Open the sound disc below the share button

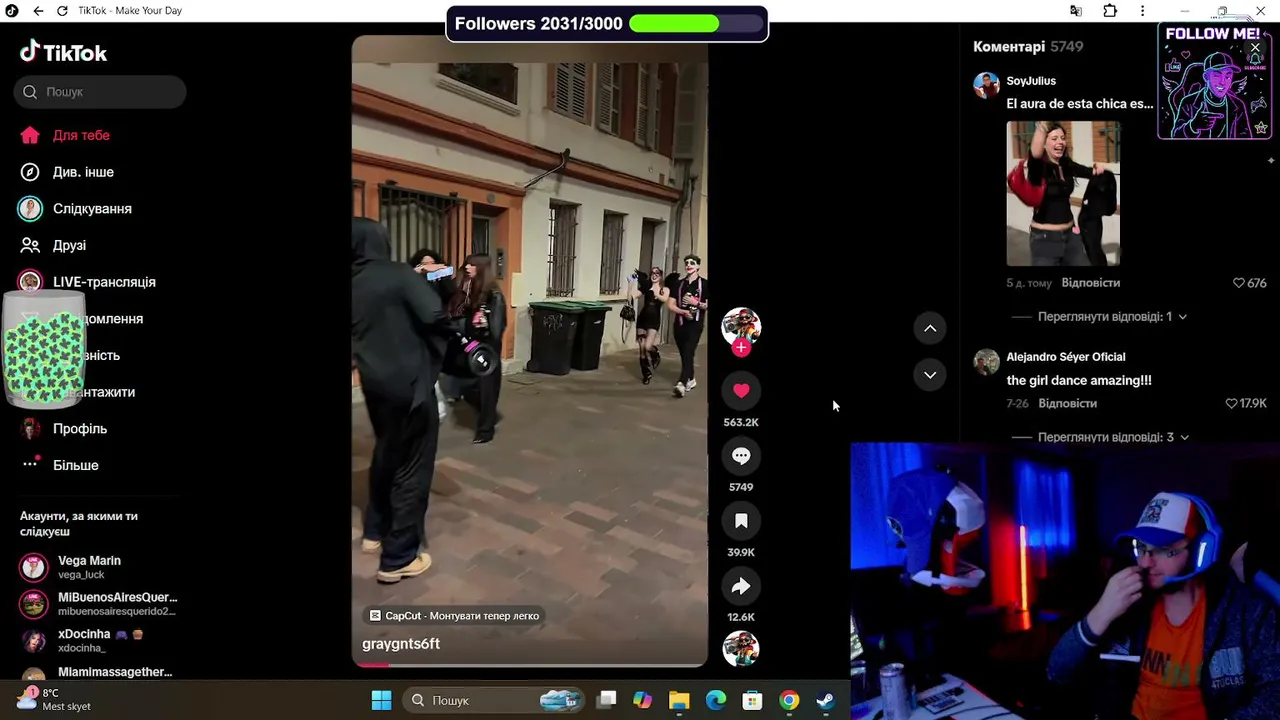[x=741, y=648]
